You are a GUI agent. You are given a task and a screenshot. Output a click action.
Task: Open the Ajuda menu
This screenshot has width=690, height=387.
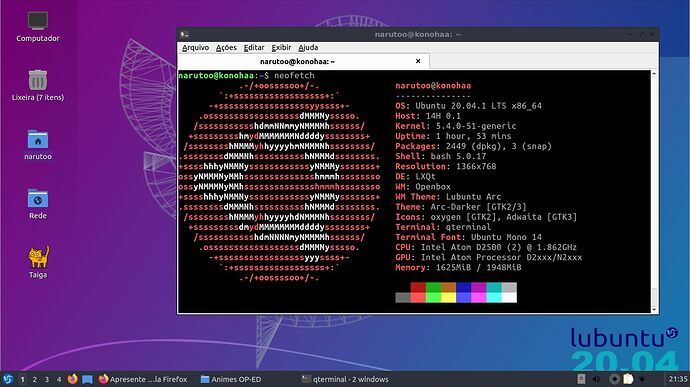tap(308, 48)
